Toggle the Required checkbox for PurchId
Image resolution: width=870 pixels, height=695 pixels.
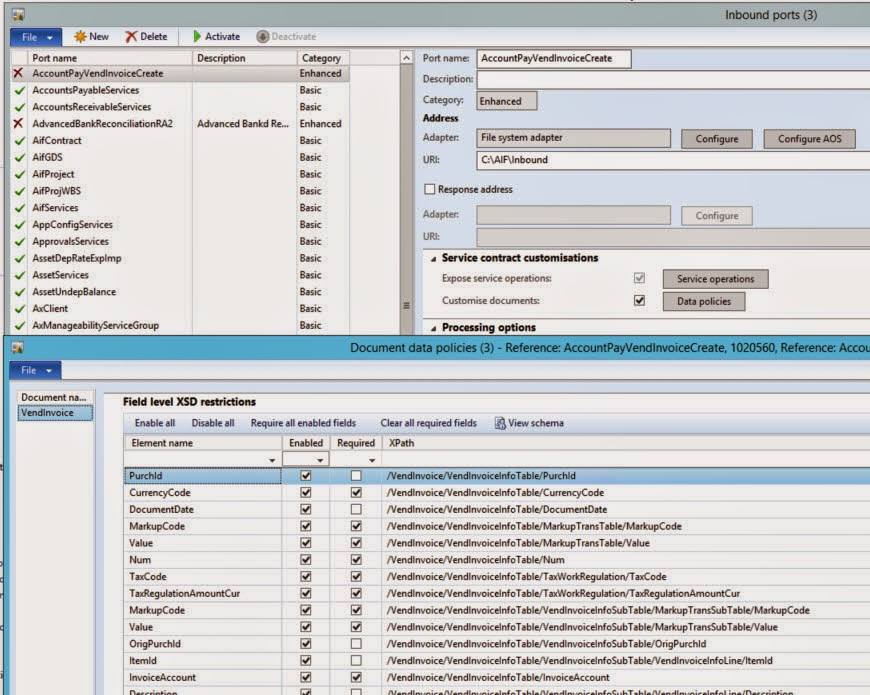(356, 476)
